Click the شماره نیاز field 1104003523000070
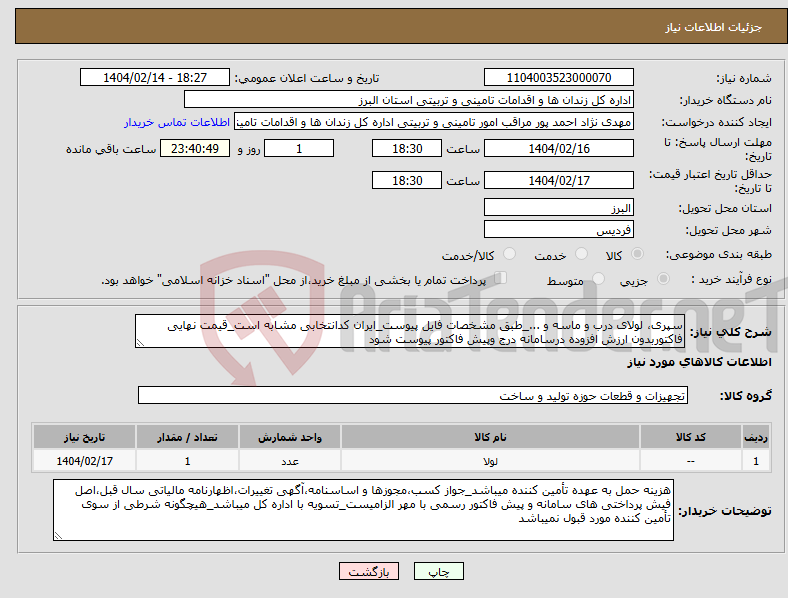 coord(558,77)
